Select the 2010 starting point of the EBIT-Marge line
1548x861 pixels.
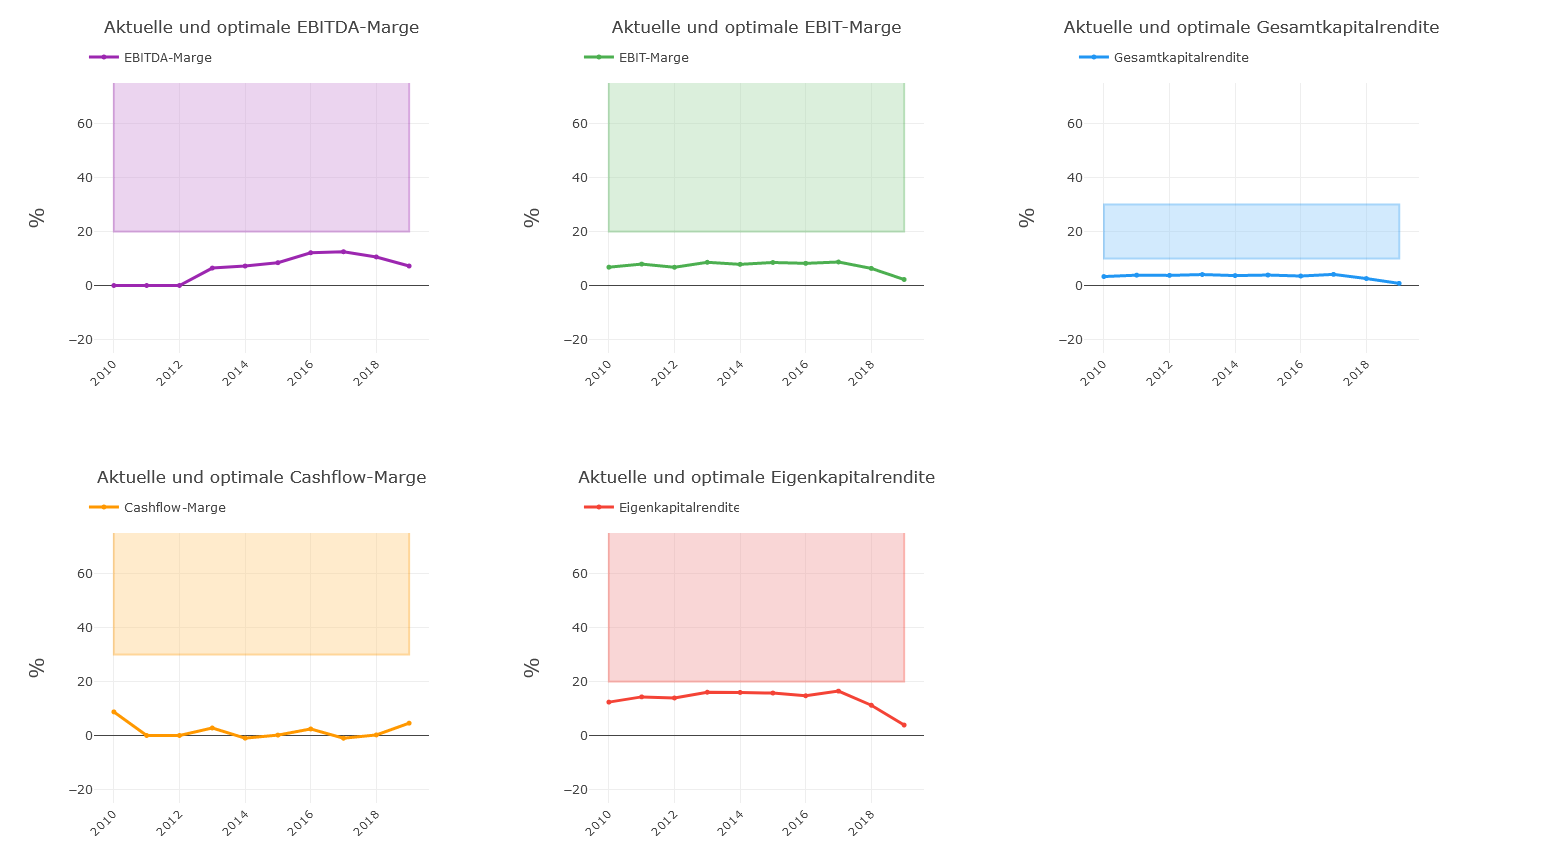[x=608, y=267]
